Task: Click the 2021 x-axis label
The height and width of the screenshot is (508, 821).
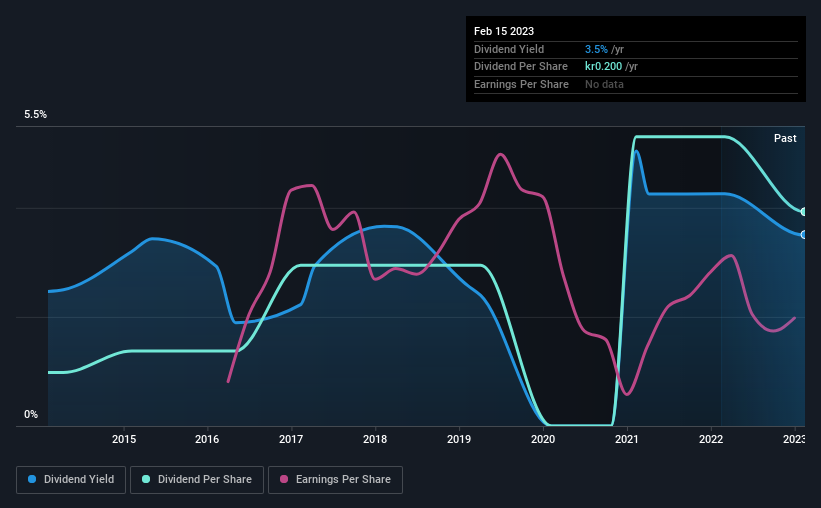Action: coord(627,439)
